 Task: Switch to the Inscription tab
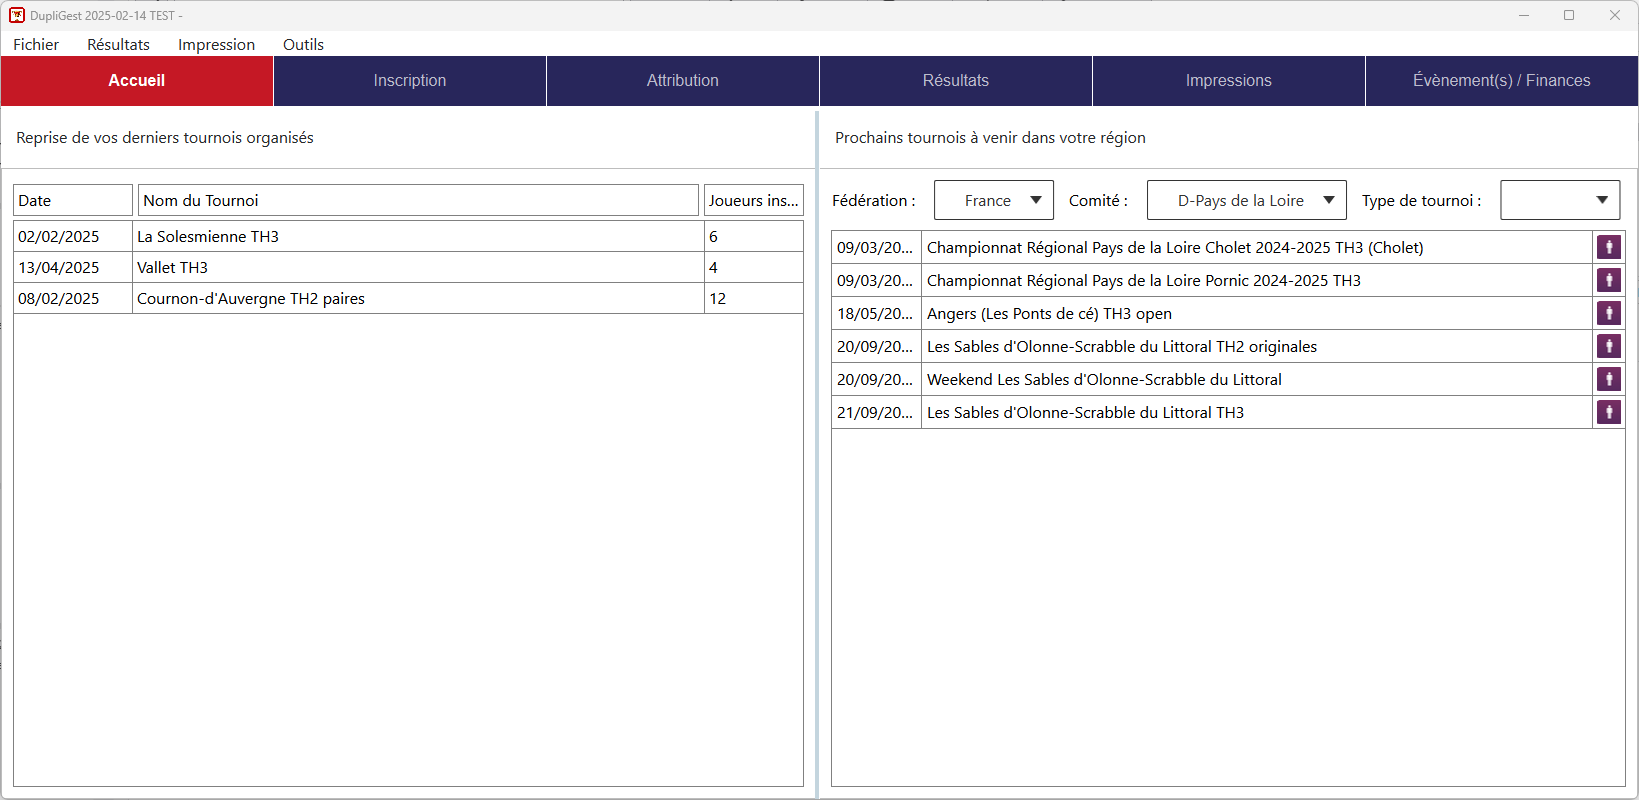(x=410, y=81)
